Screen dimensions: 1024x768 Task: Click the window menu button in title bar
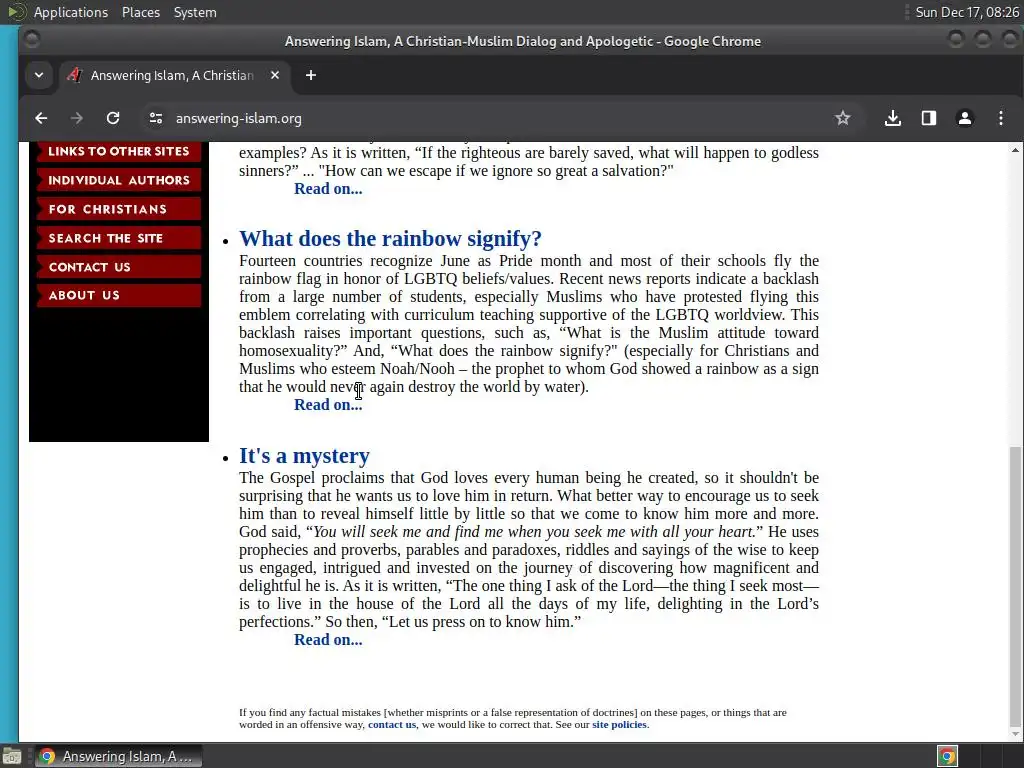31,40
